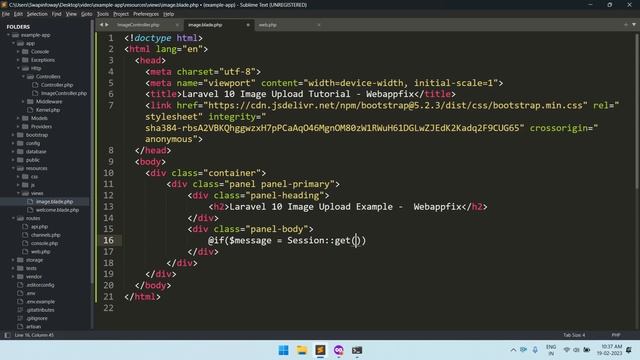Open the View menu
Screen dimensions: 640x360
71,14
